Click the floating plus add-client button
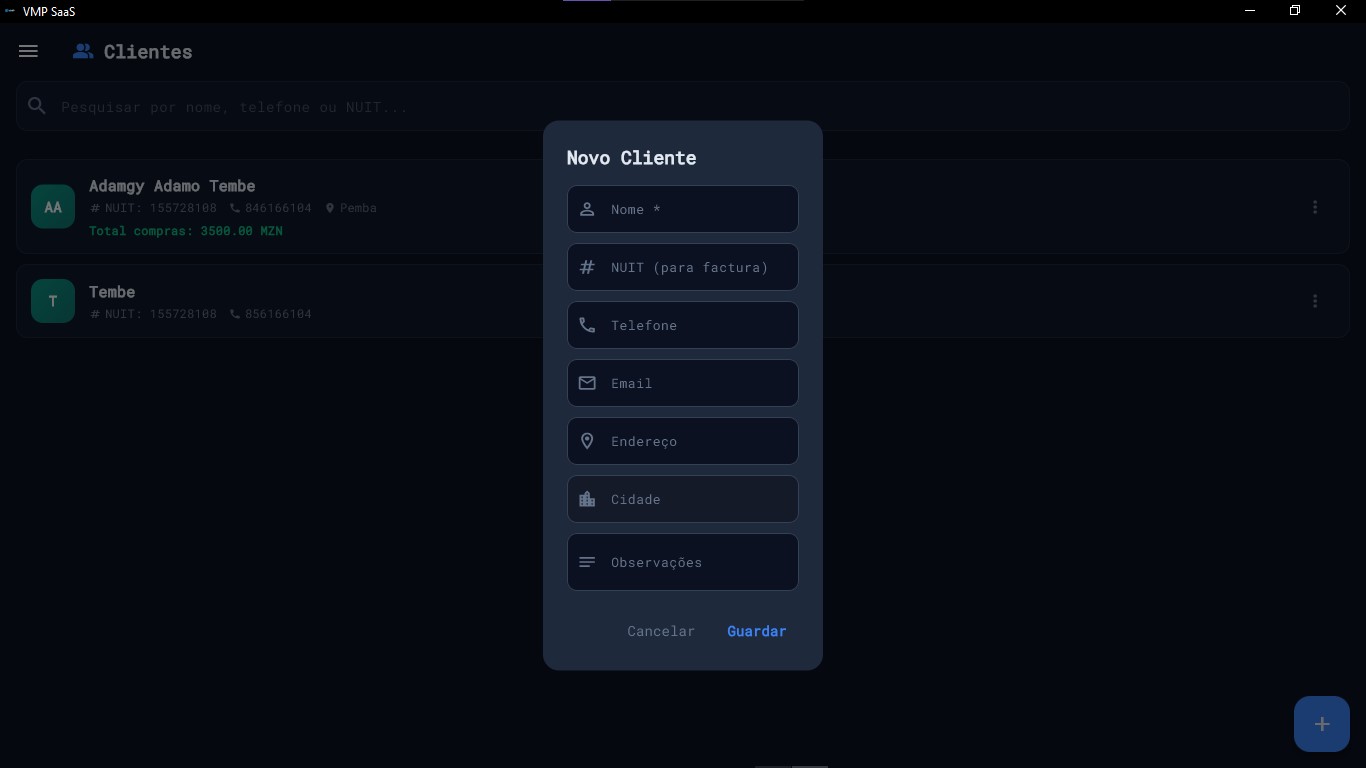Viewport: 1366px width, 768px height. [1322, 724]
